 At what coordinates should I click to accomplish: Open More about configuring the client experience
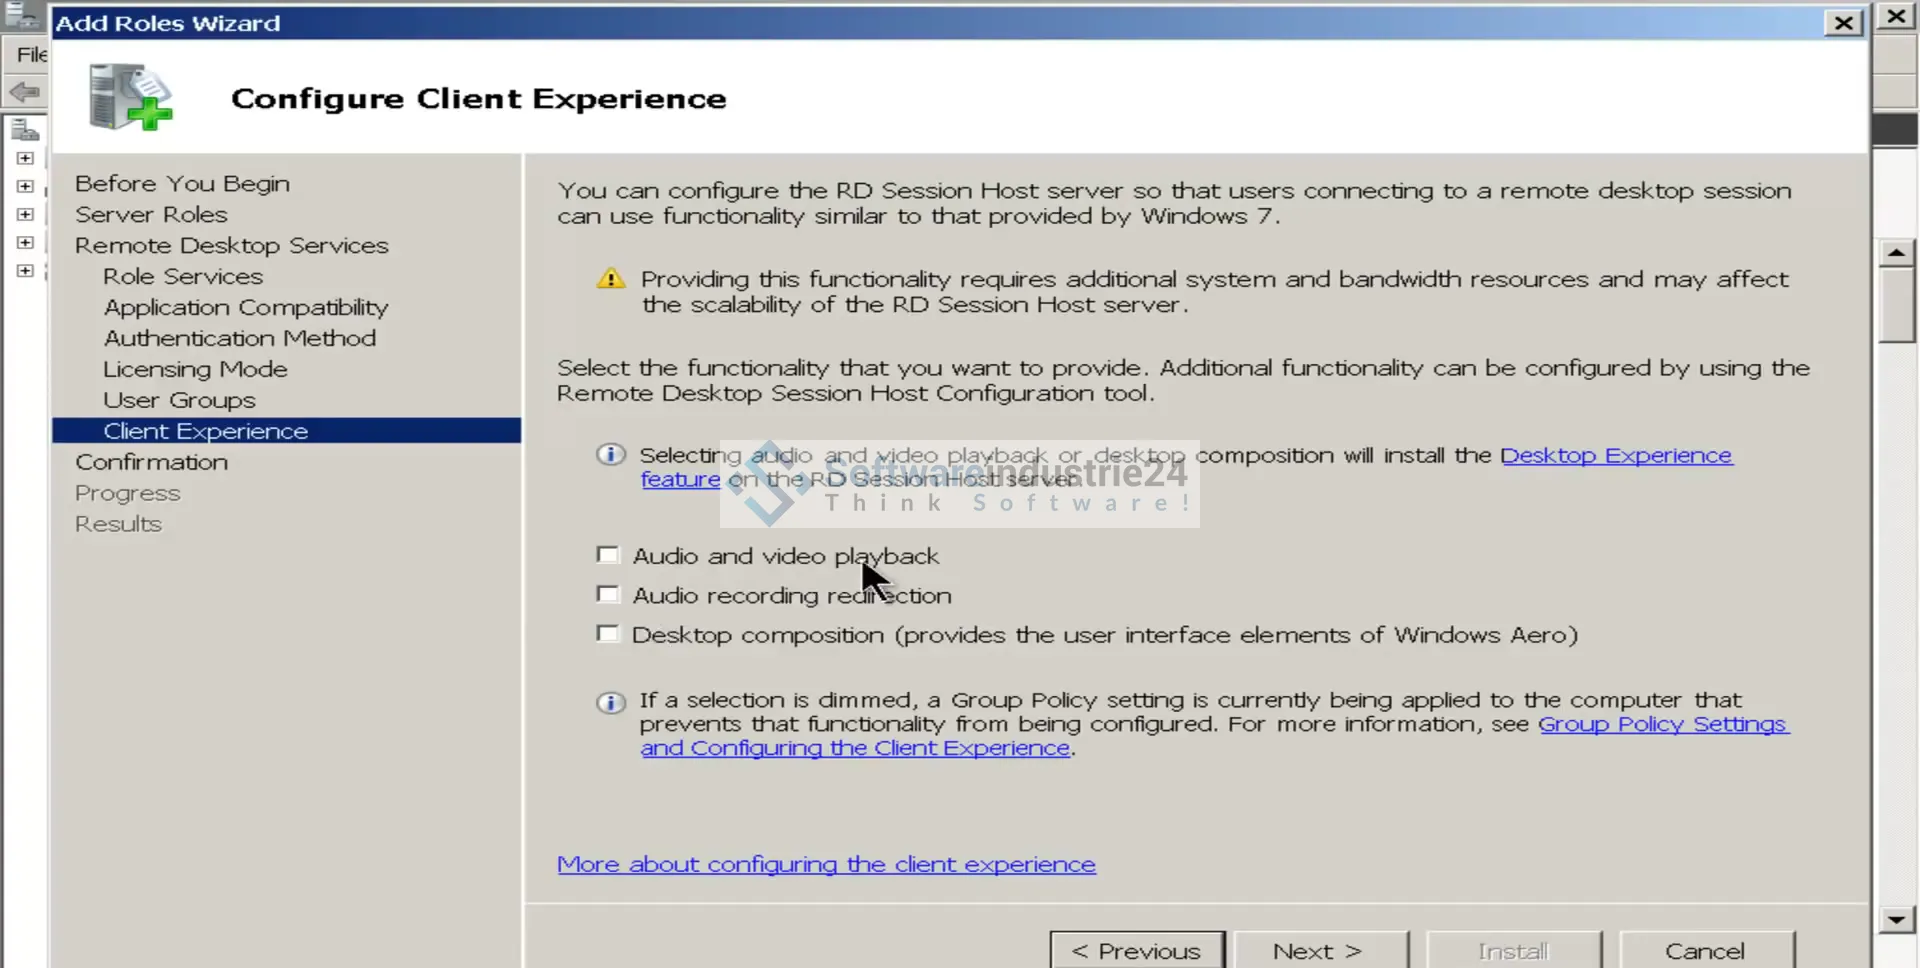tap(826, 864)
